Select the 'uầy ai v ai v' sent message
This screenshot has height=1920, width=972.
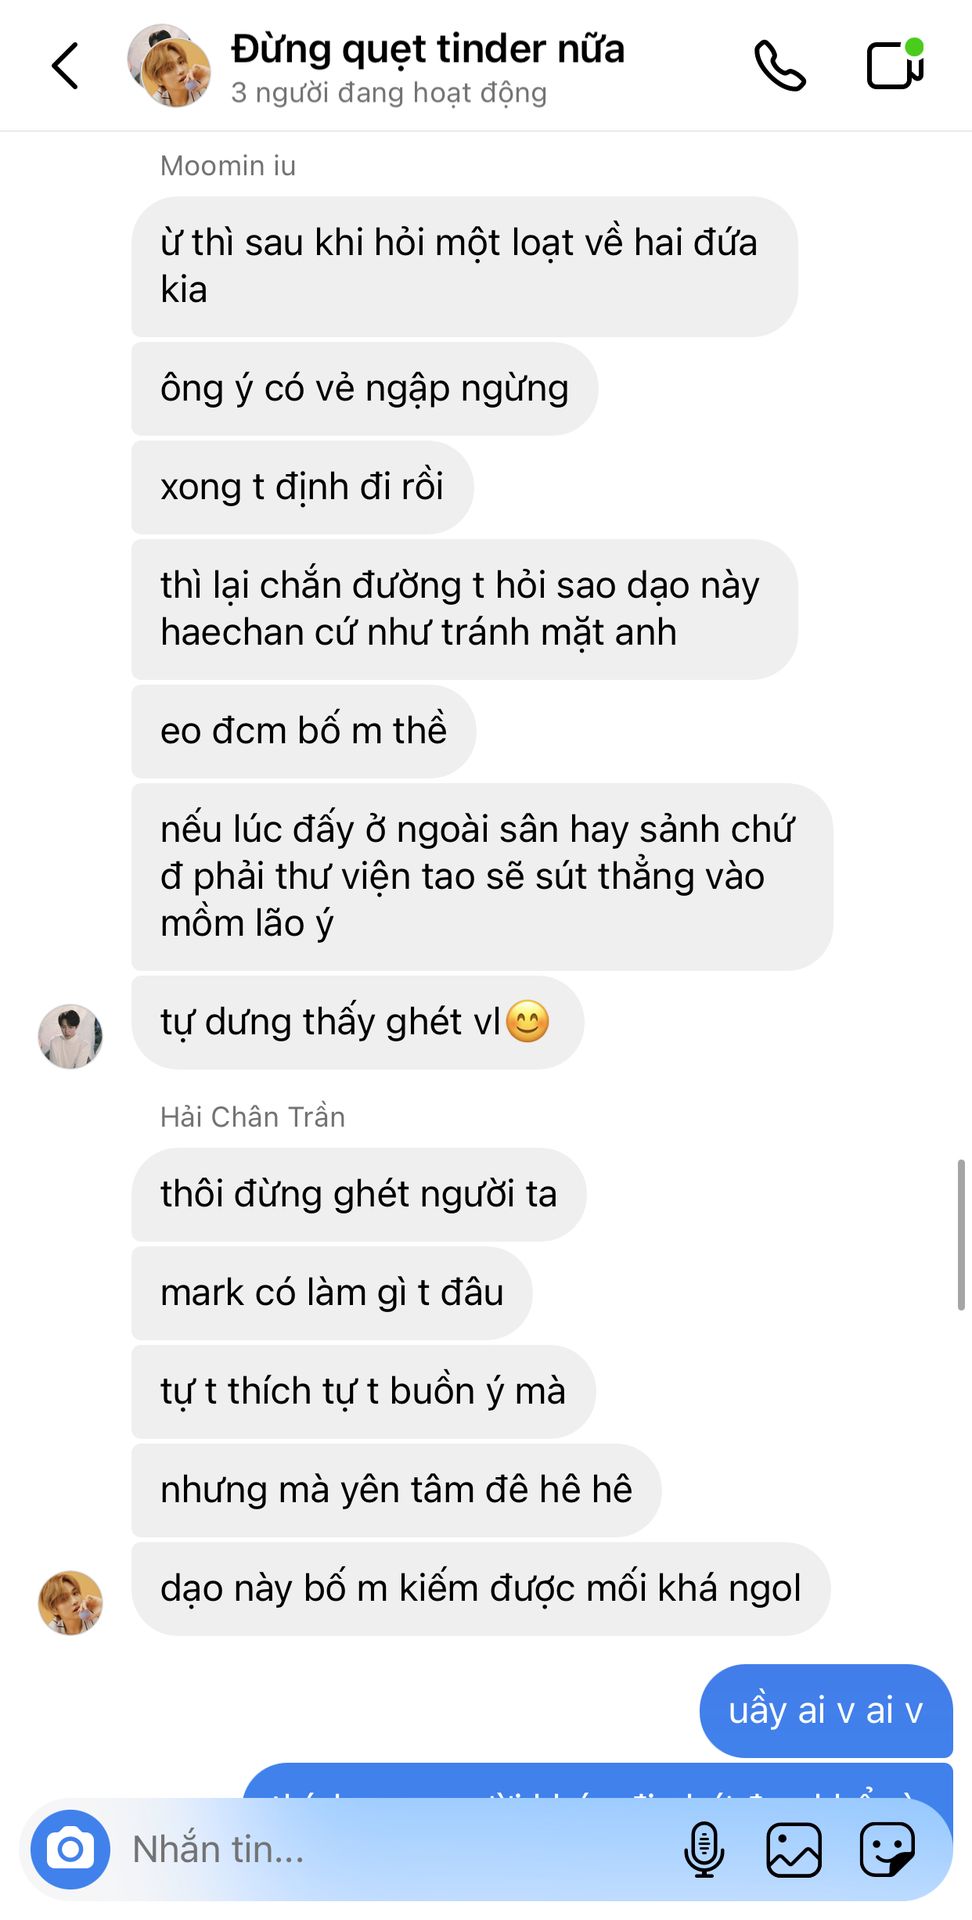click(x=826, y=1710)
